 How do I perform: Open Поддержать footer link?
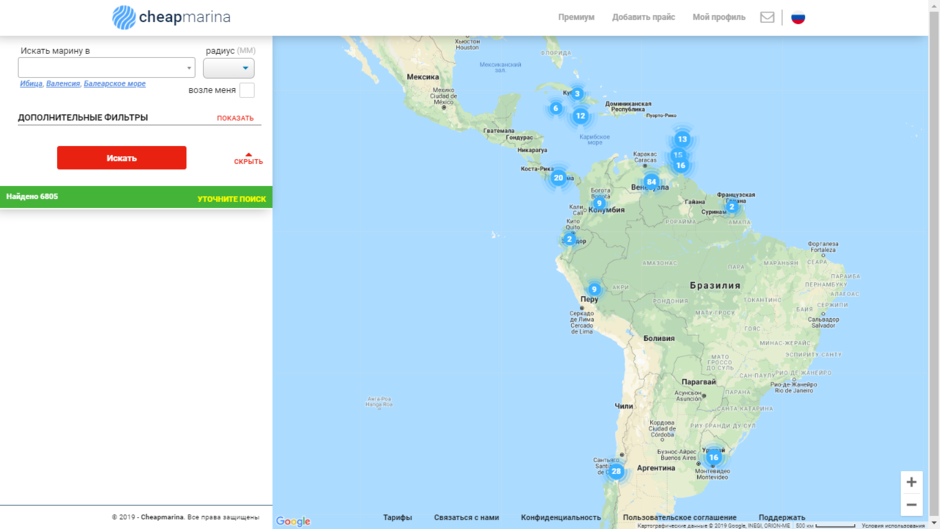pyautogui.click(x=782, y=517)
